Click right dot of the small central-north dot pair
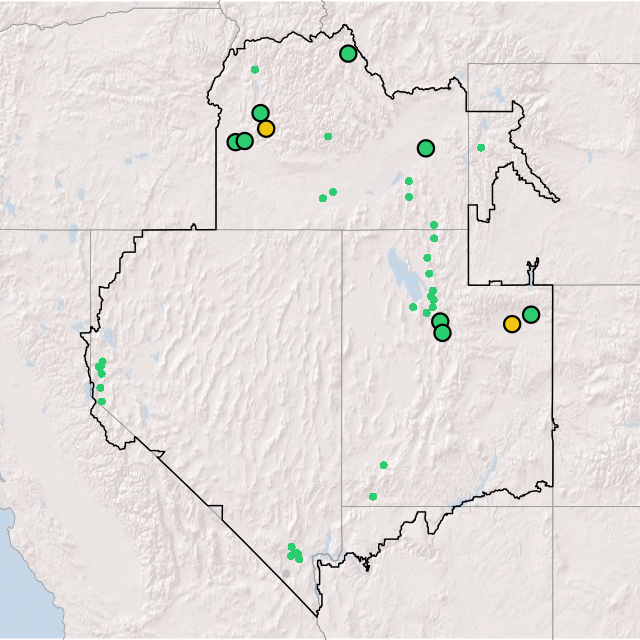640x640 pixels. point(333,192)
